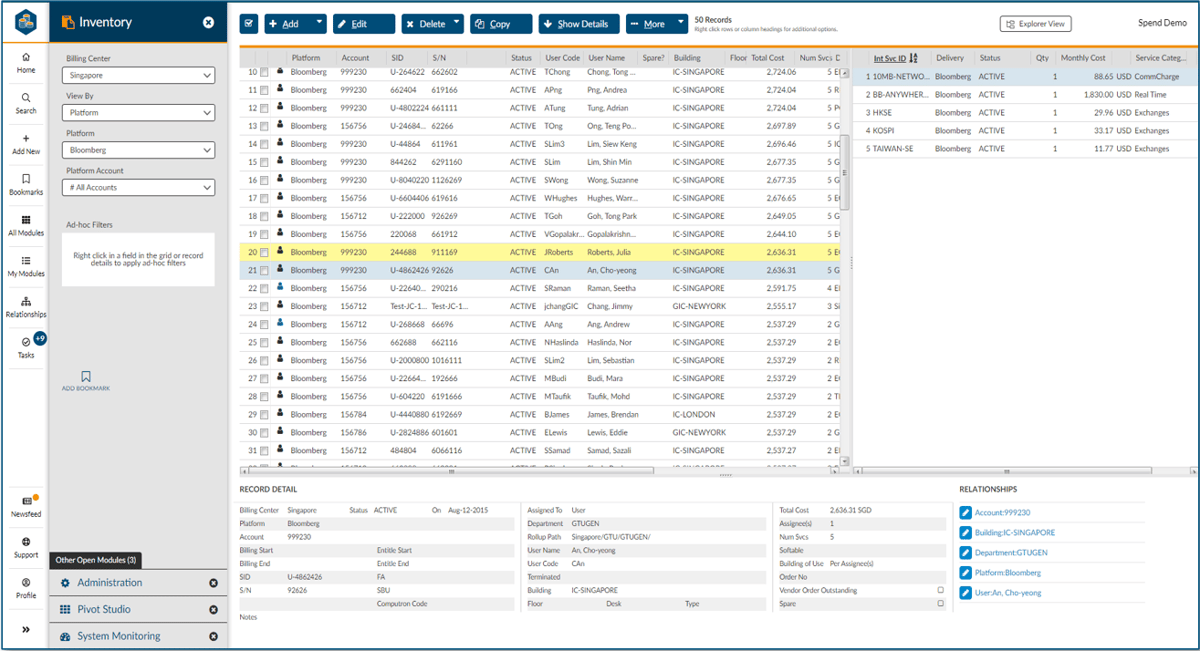Expand the sidebar with the double-chevron icon

[26, 630]
